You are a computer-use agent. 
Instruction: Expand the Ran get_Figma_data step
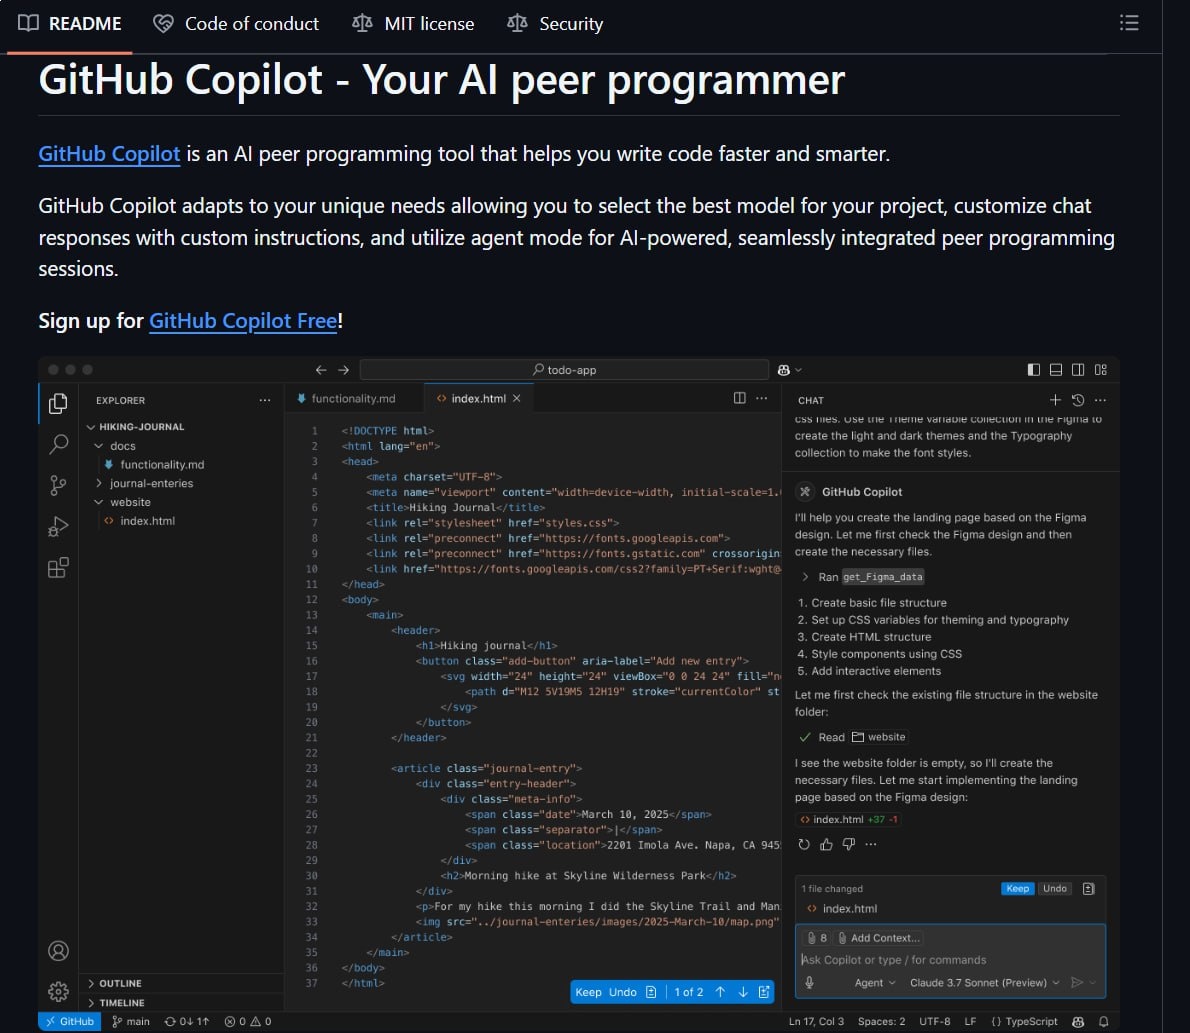(x=862, y=577)
